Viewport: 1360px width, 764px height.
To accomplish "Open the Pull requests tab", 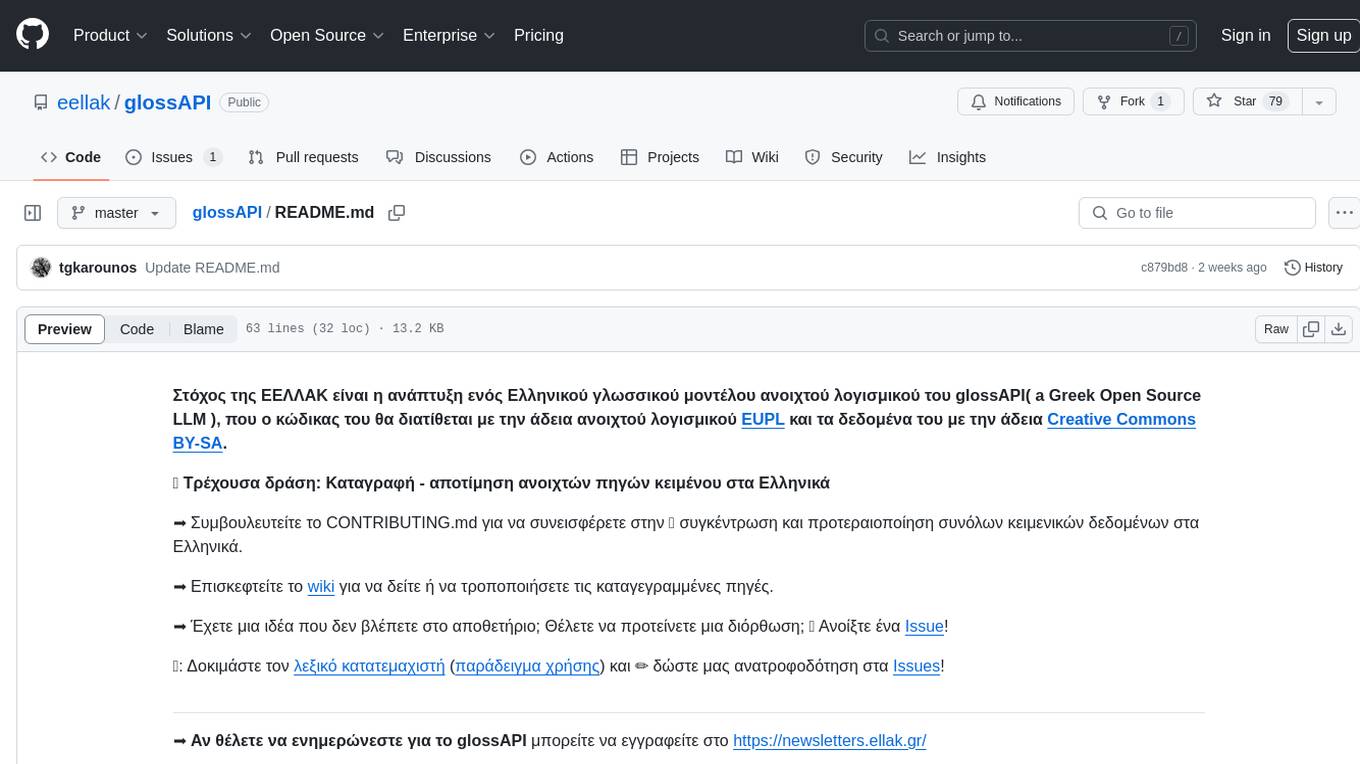I will click(x=303, y=157).
